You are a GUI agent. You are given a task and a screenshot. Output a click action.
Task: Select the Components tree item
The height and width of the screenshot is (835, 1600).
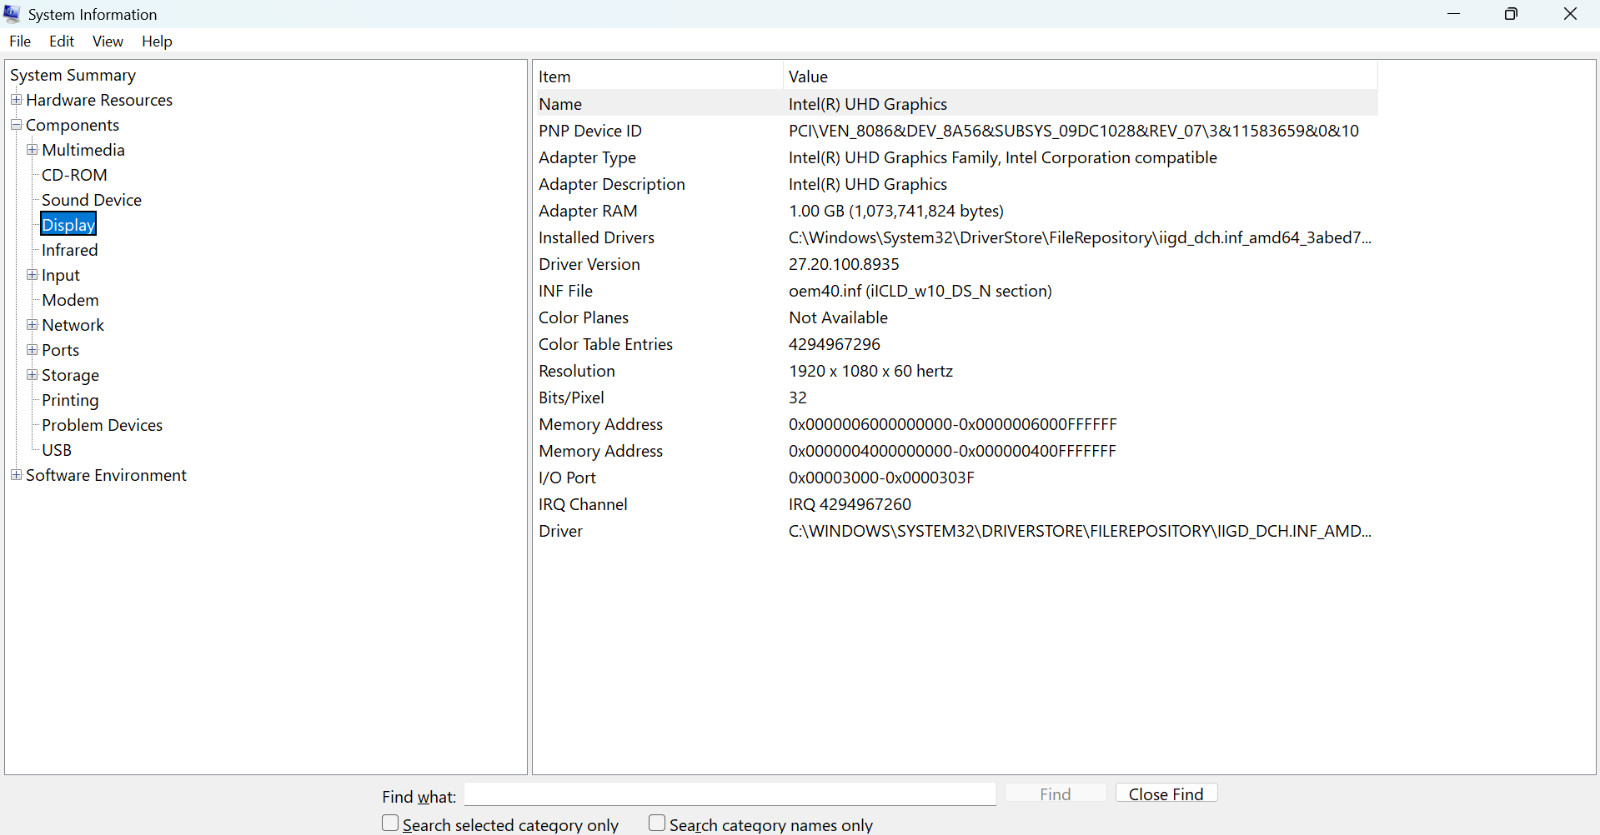coord(72,125)
